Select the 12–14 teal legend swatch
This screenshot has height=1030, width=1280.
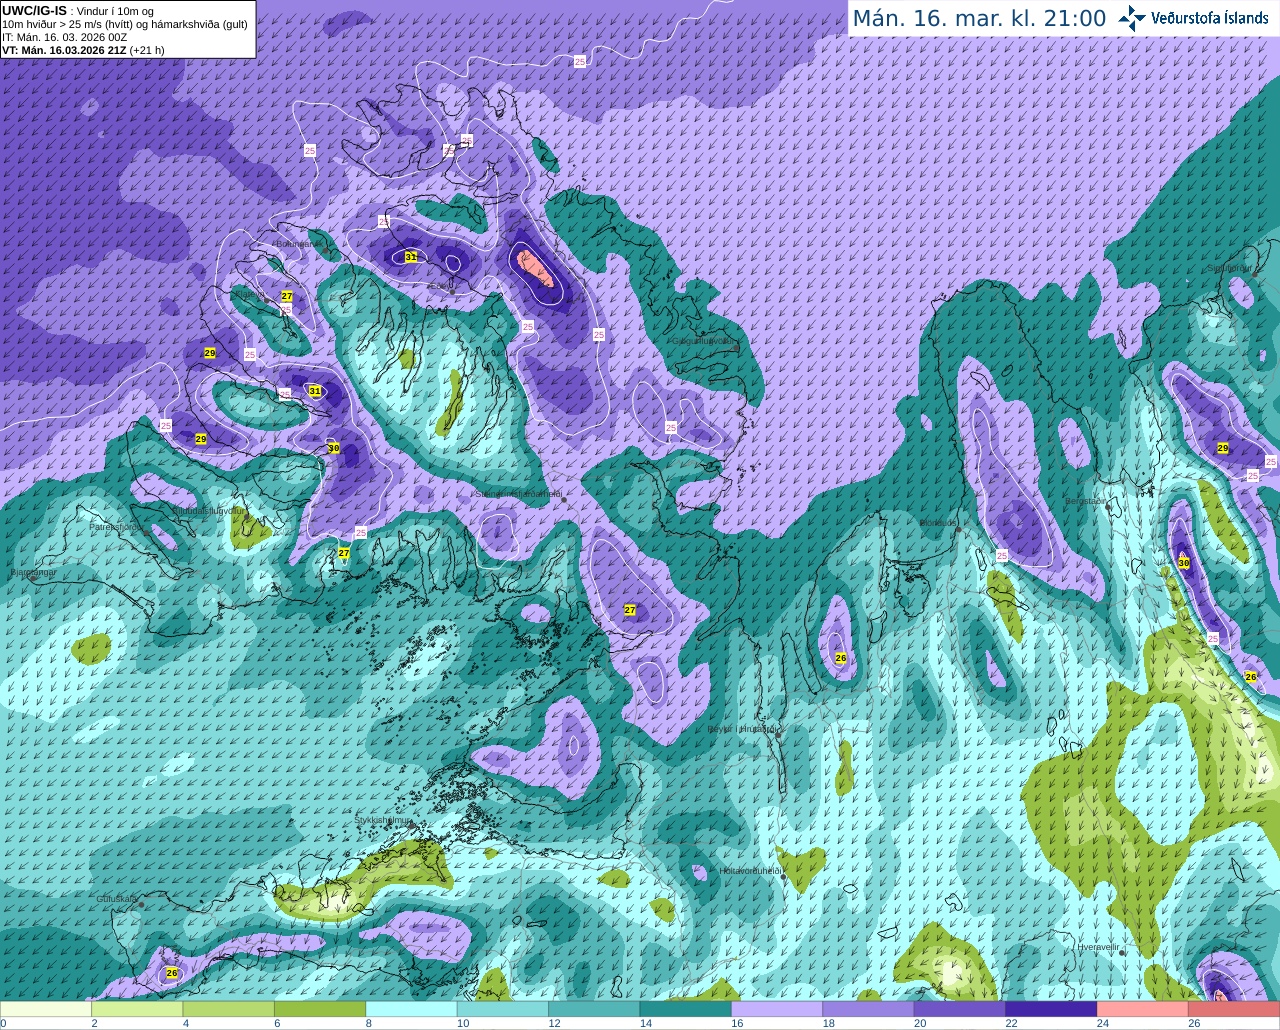tap(595, 1009)
